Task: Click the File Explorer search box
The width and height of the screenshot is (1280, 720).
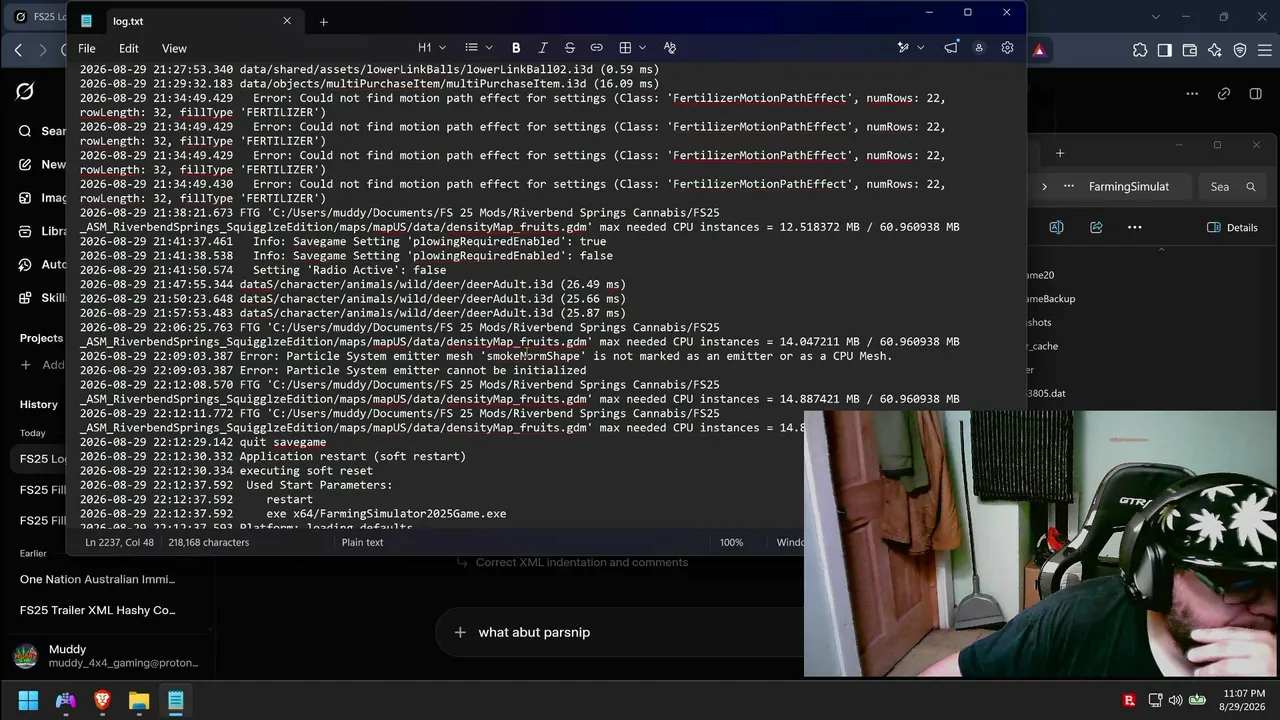Action: [x=1233, y=187]
